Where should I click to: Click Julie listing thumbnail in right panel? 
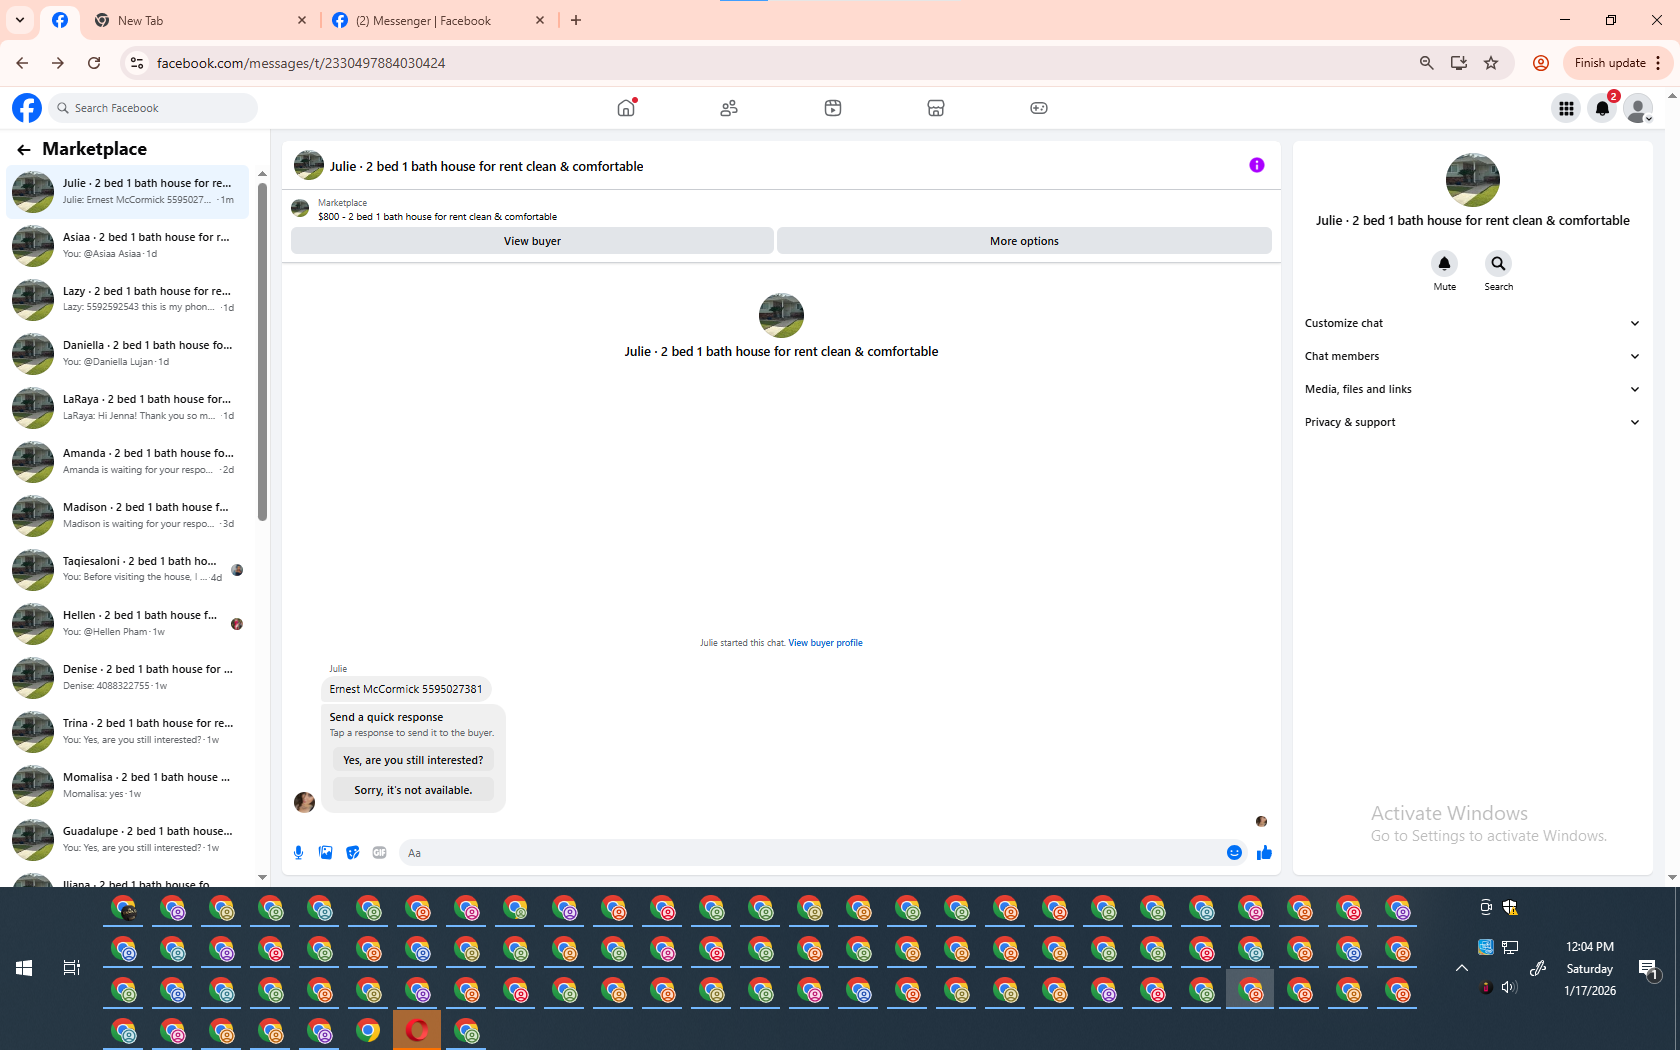(x=1472, y=180)
